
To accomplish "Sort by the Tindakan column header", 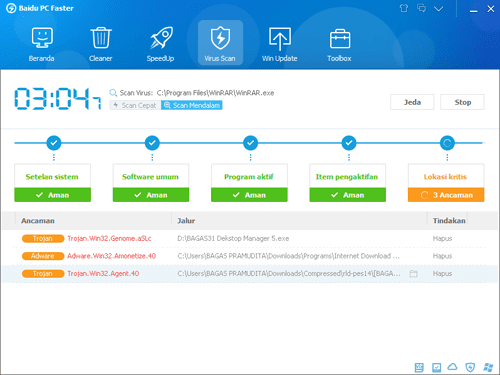I will coord(449,221).
